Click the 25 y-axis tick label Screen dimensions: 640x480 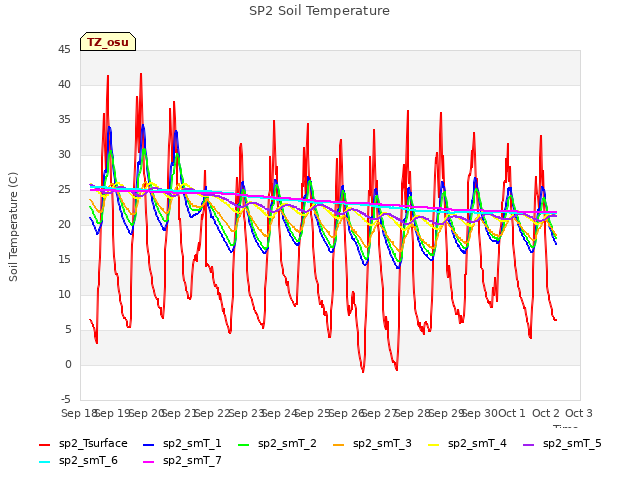64,190
